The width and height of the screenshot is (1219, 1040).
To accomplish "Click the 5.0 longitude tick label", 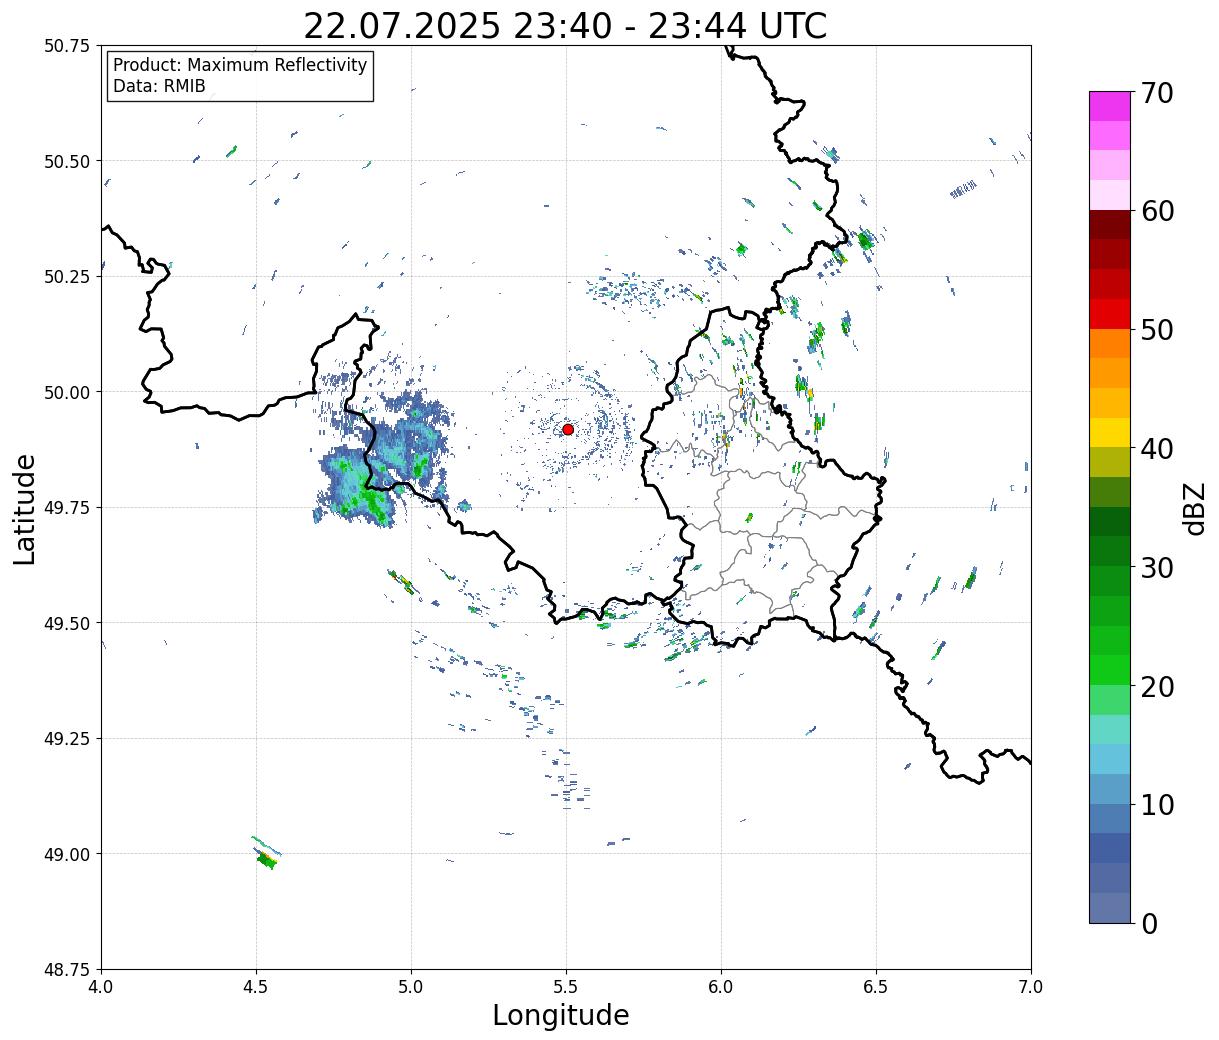I will (x=411, y=987).
